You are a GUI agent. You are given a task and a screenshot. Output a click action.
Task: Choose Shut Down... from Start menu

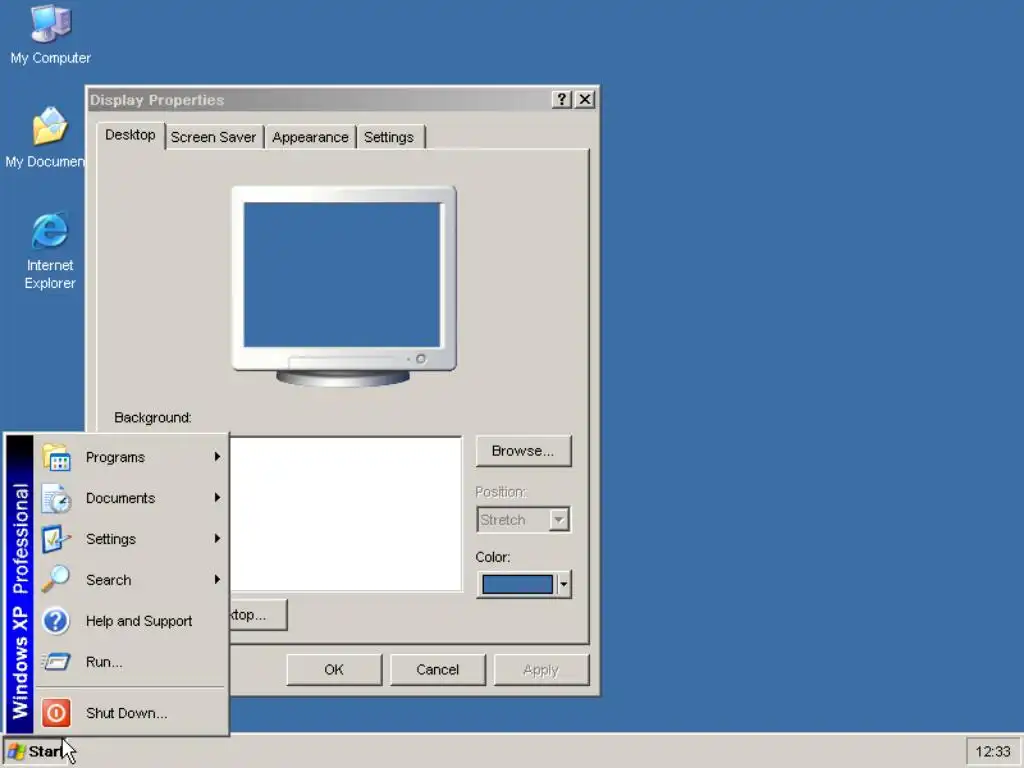point(131,712)
